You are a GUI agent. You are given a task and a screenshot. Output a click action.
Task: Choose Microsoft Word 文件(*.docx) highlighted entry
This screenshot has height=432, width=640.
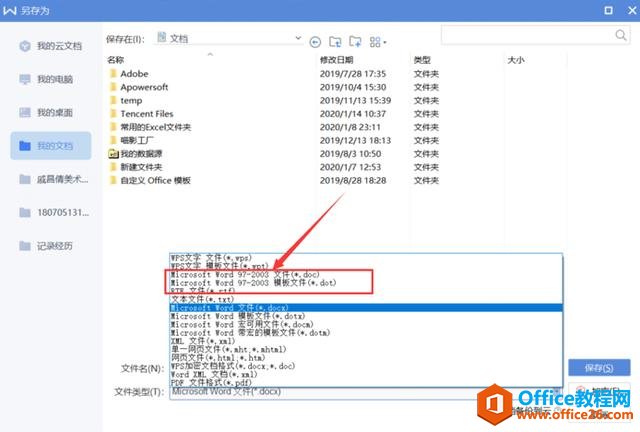click(x=366, y=307)
